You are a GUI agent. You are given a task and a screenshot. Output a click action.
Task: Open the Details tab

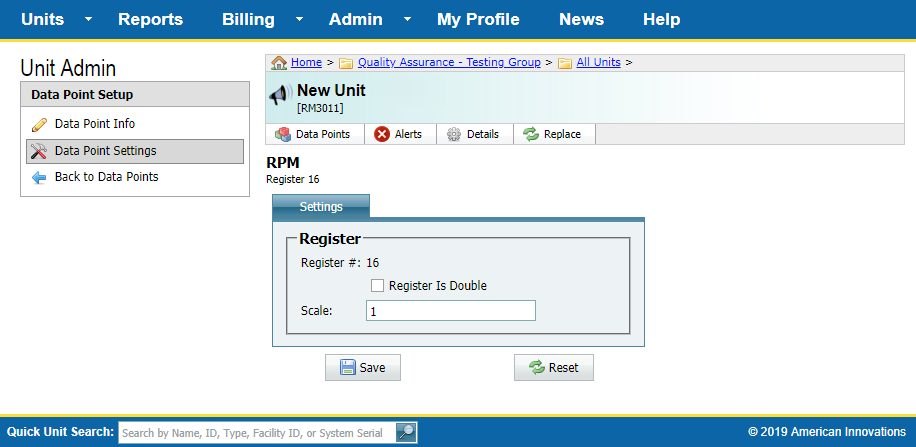click(x=475, y=134)
